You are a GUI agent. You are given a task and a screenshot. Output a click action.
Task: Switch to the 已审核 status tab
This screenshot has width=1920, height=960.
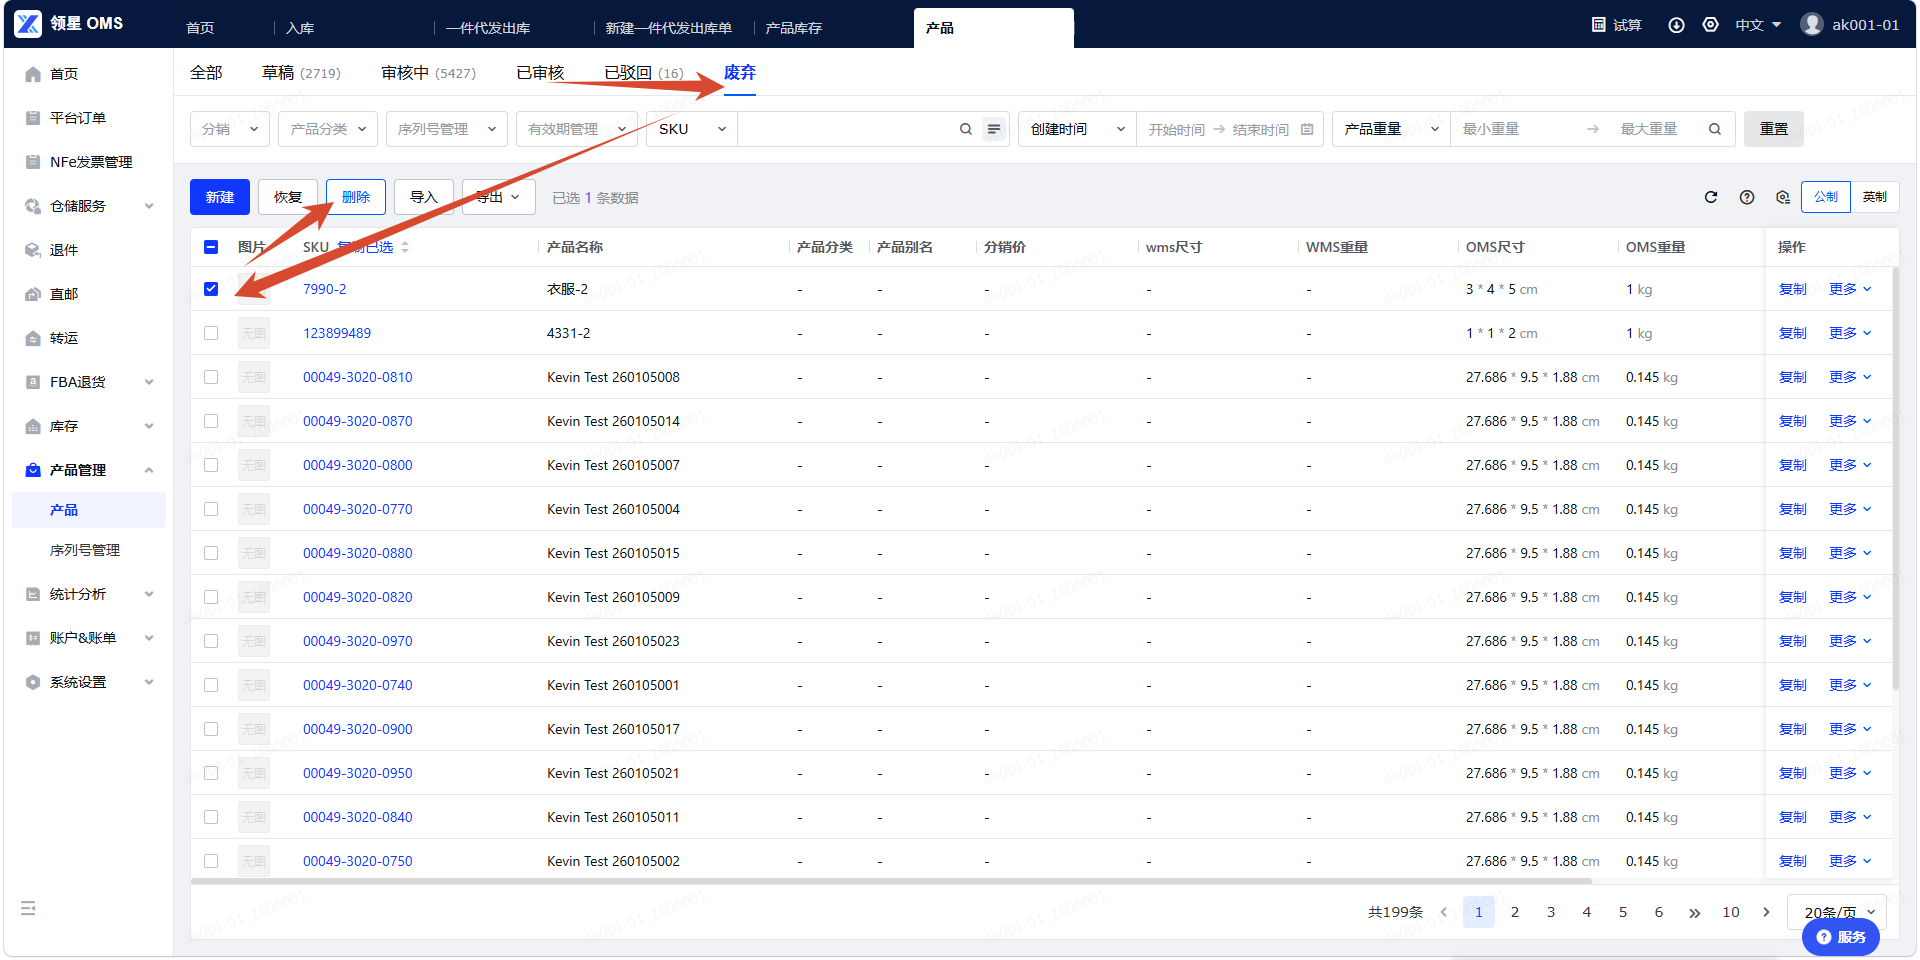tap(540, 72)
